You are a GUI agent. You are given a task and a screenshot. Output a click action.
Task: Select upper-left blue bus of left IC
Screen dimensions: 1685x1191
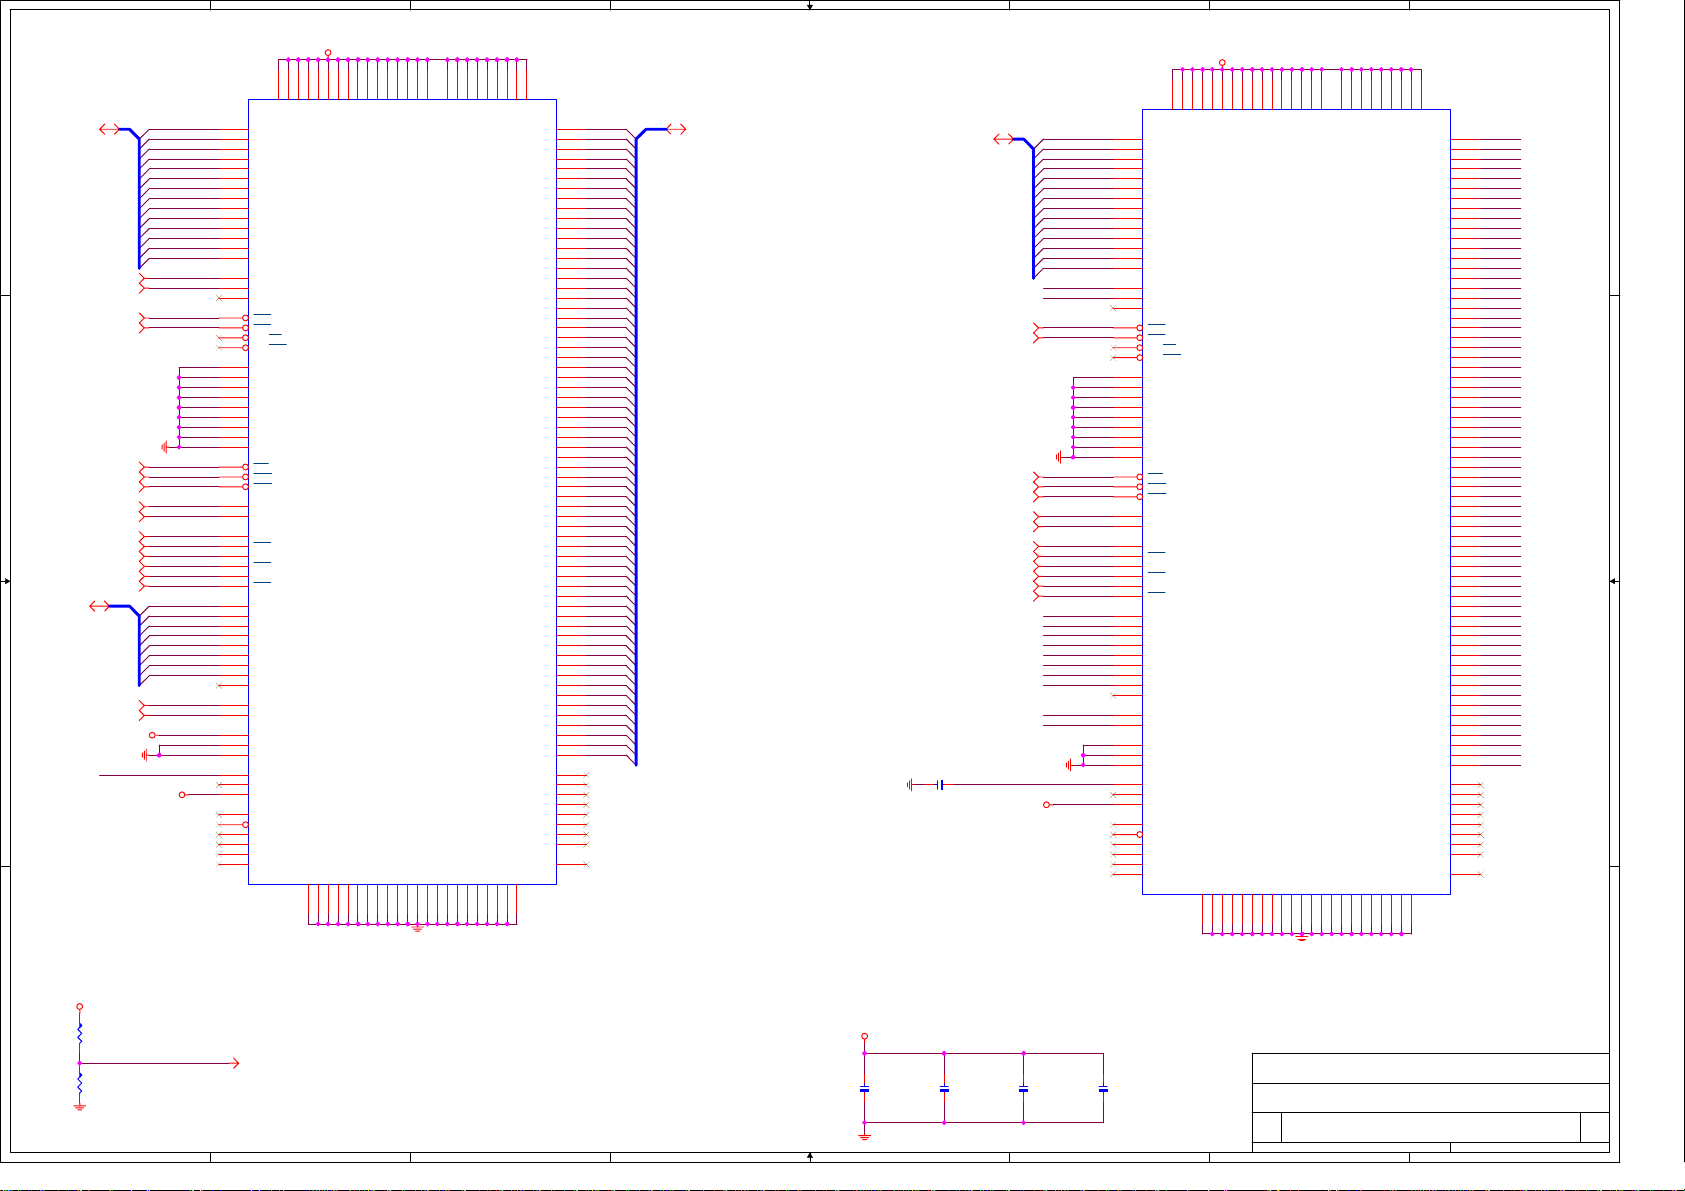pyautogui.click(x=138, y=199)
